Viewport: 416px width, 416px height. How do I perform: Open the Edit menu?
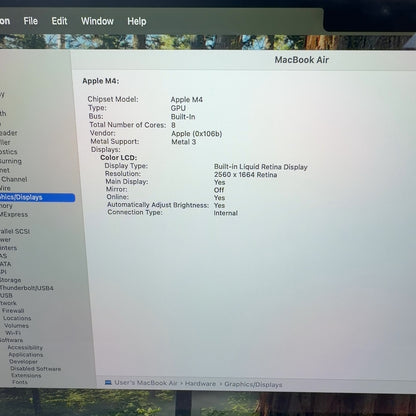click(59, 21)
